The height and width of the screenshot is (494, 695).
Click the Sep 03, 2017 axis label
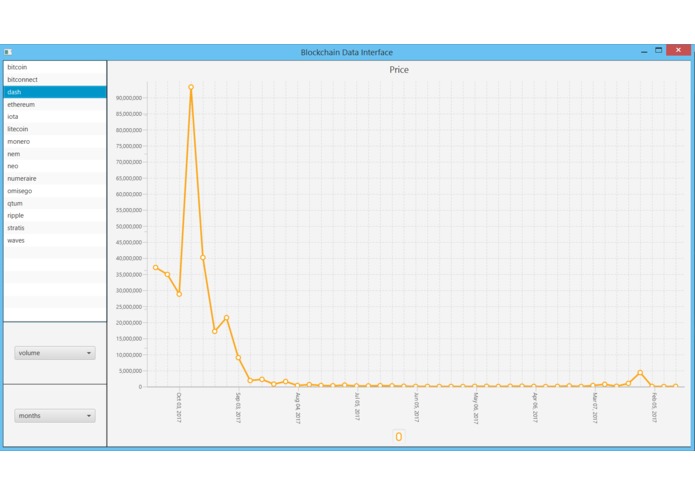[x=238, y=407]
